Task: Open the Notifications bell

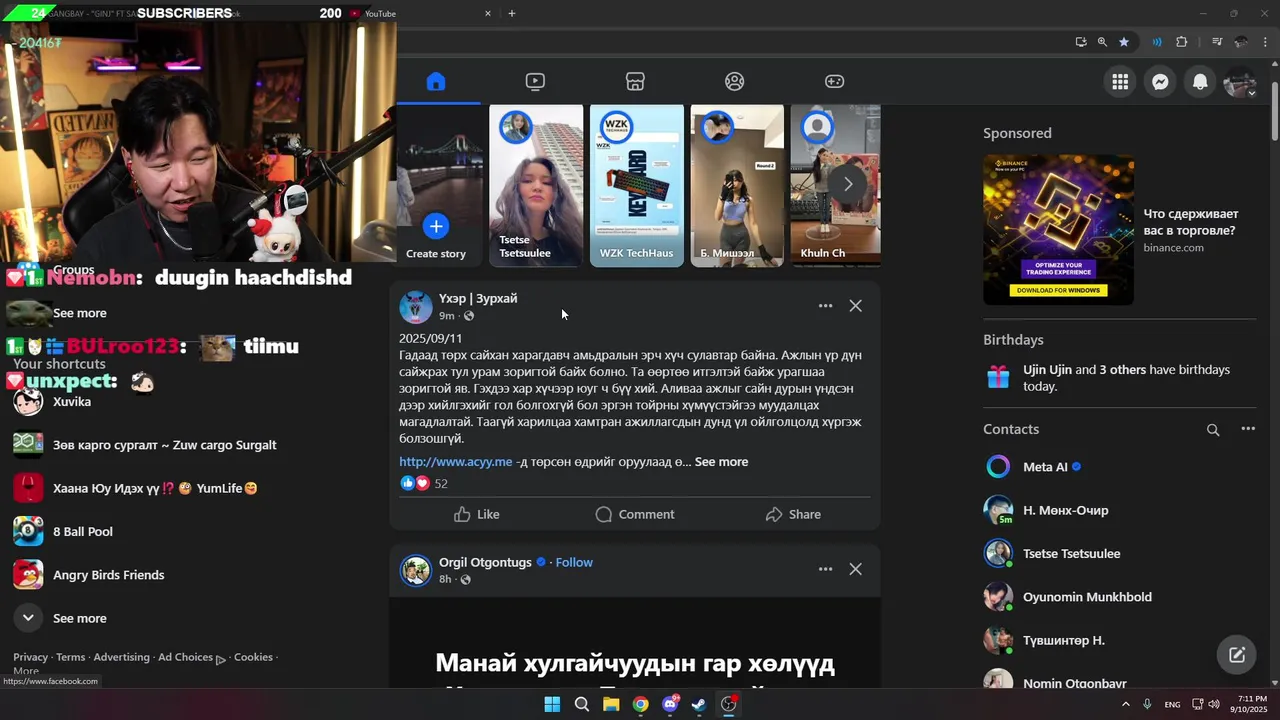Action: tap(1200, 82)
